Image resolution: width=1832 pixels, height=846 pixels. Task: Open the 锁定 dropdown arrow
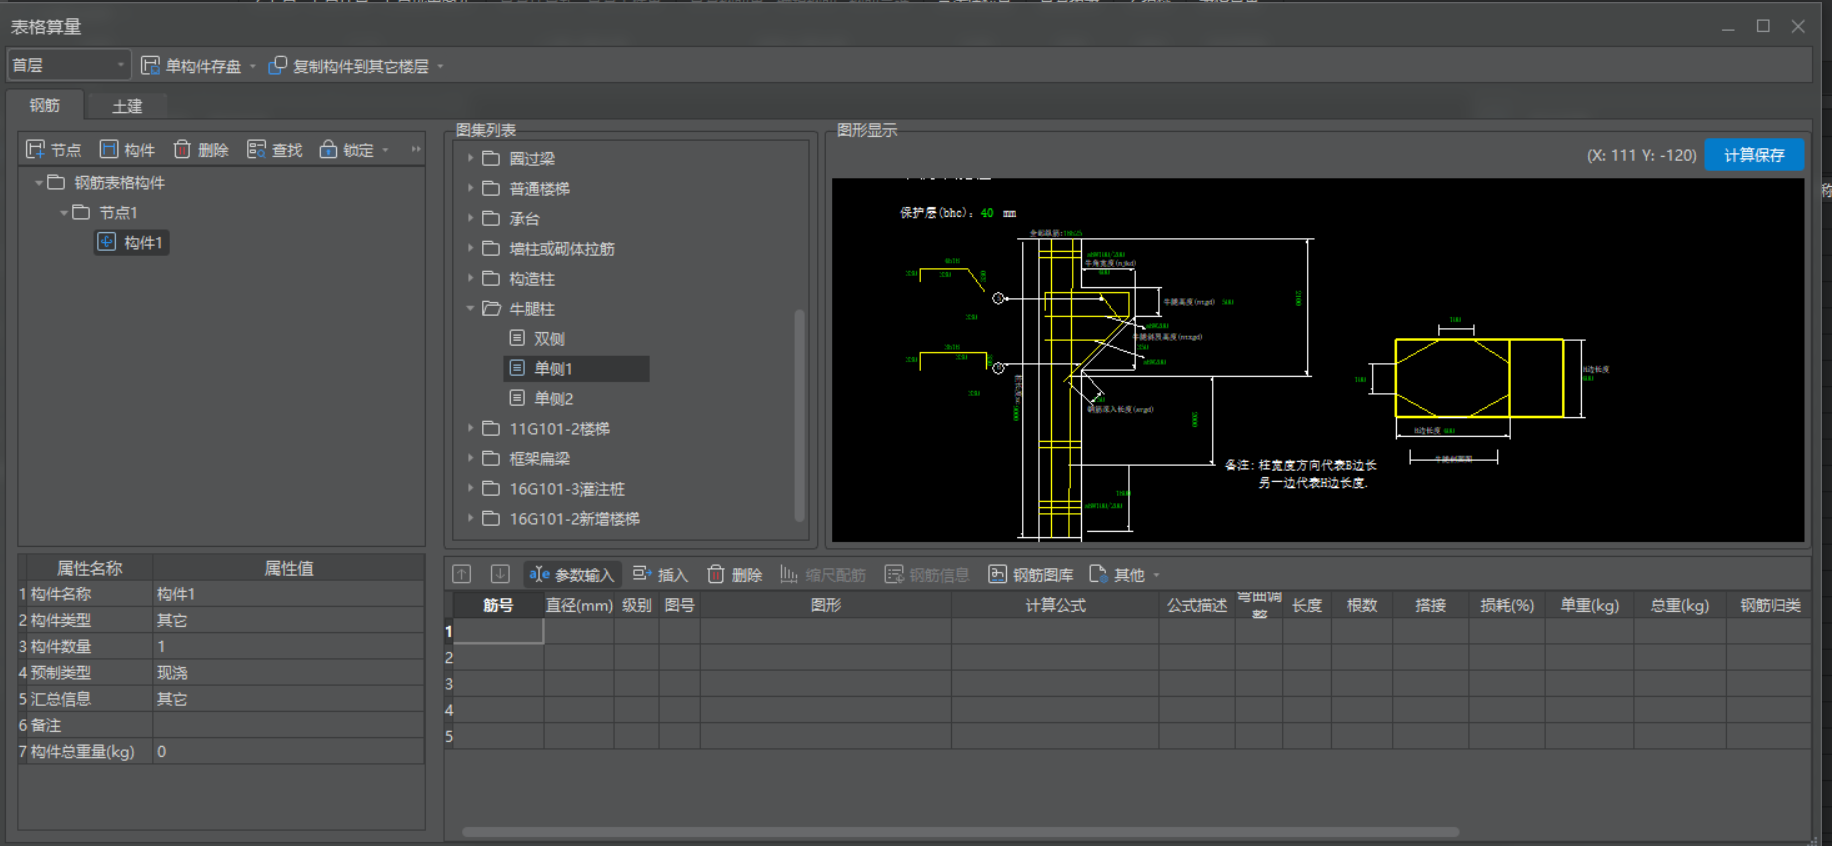tap(386, 151)
